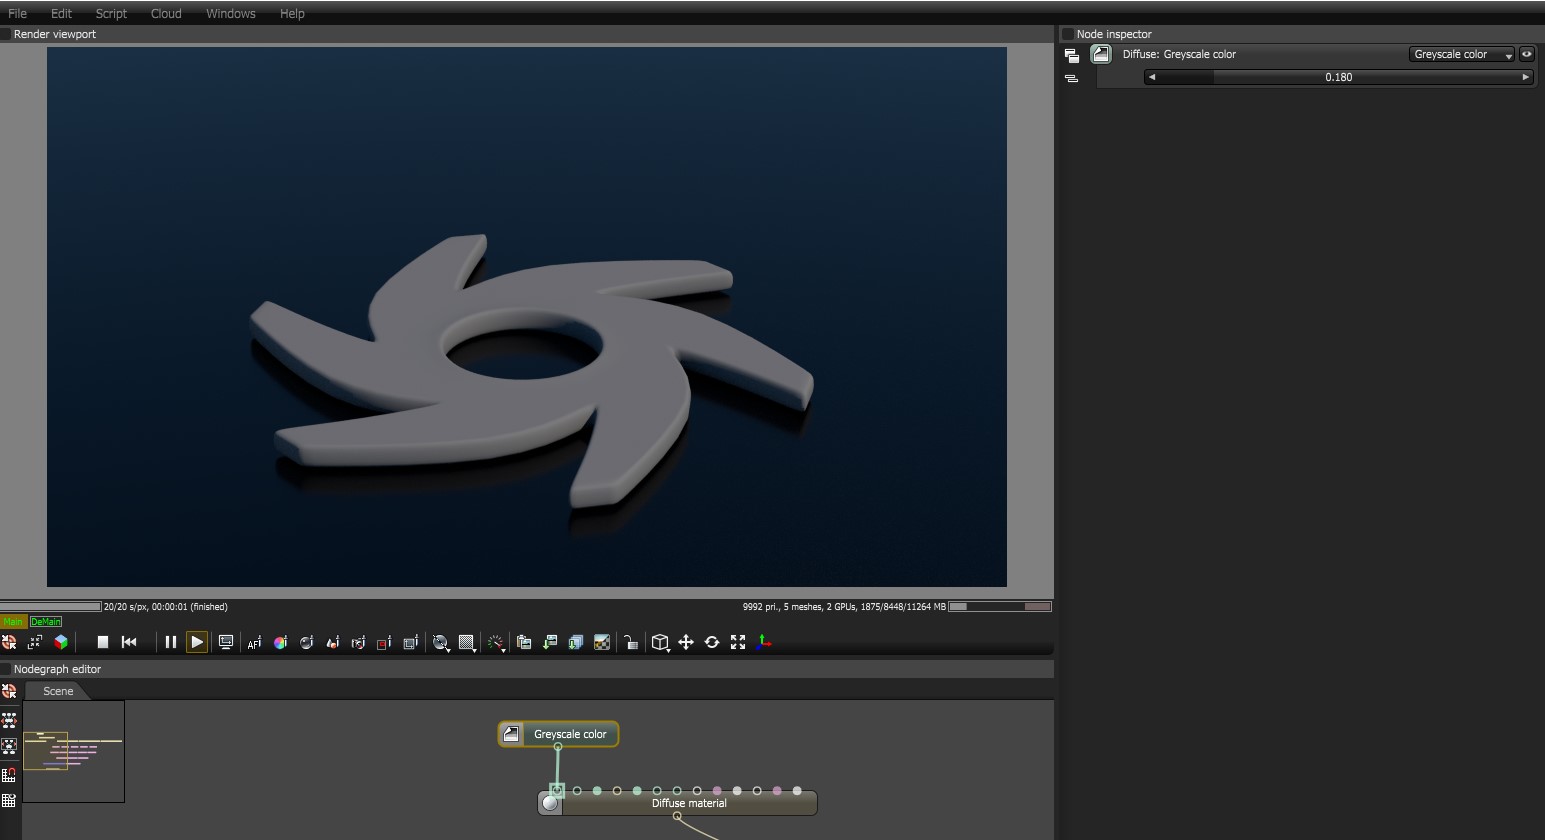Restart the render
The width and height of the screenshot is (1545, 840).
point(129,642)
